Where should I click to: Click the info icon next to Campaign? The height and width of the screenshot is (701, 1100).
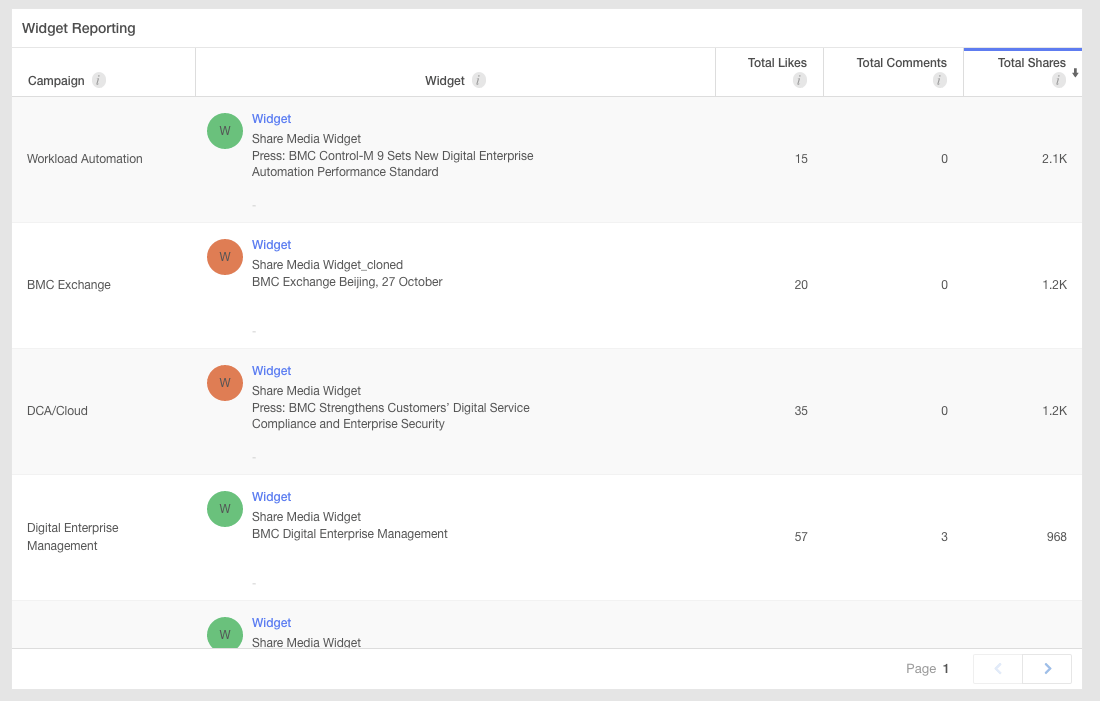[99, 80]
